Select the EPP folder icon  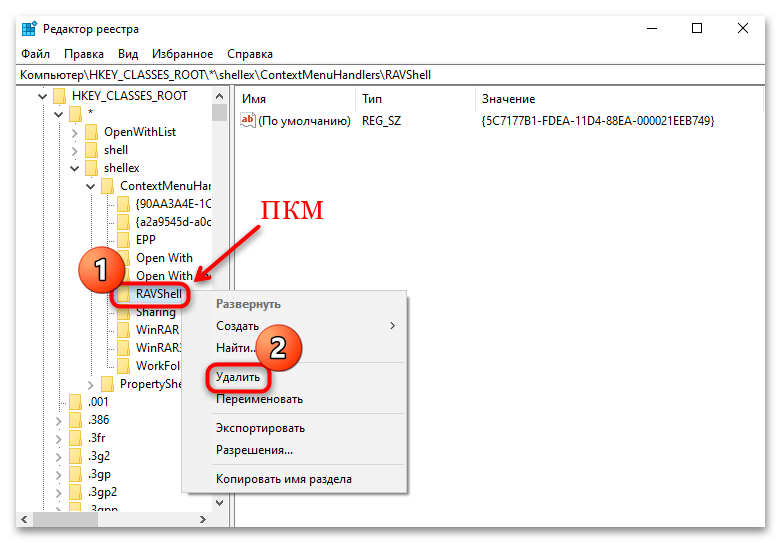123,240
